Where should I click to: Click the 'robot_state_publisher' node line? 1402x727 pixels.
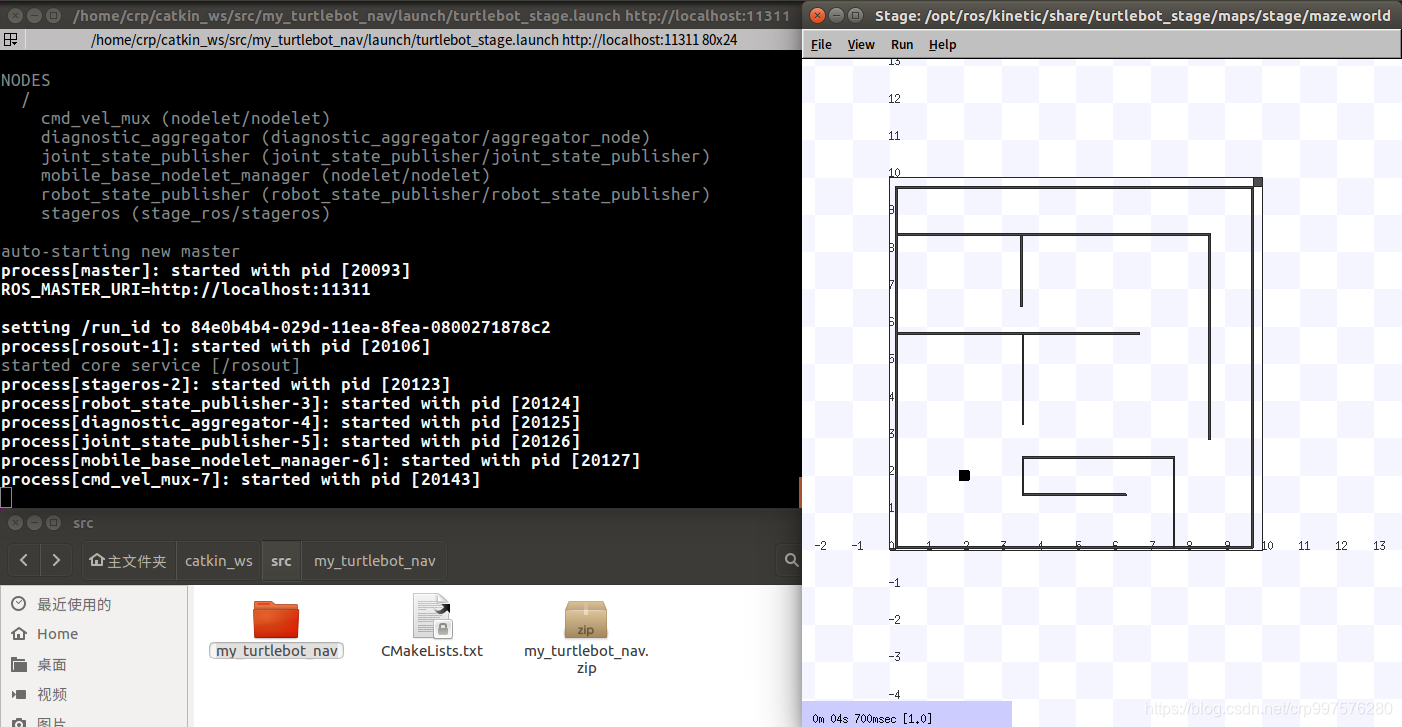tap(375, 194)
